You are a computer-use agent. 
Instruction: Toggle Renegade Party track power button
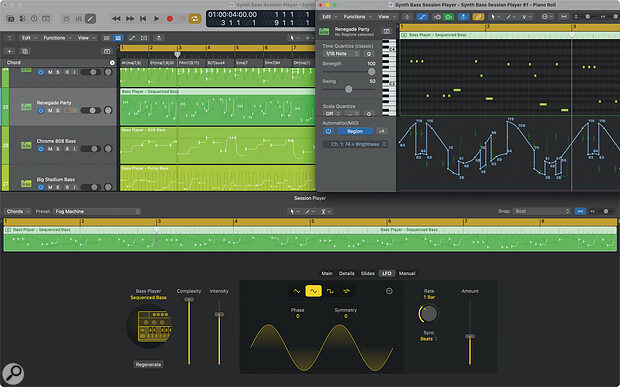click(x=41, y=111)
